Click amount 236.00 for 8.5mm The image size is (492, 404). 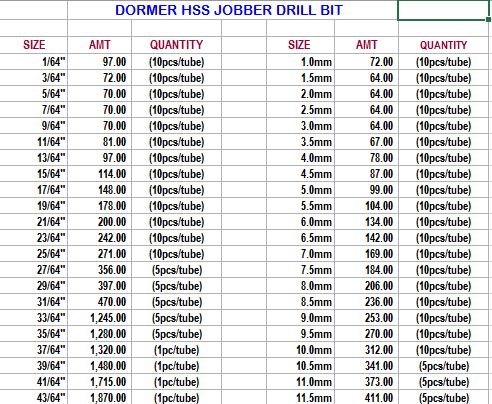(x=366, y=302)
